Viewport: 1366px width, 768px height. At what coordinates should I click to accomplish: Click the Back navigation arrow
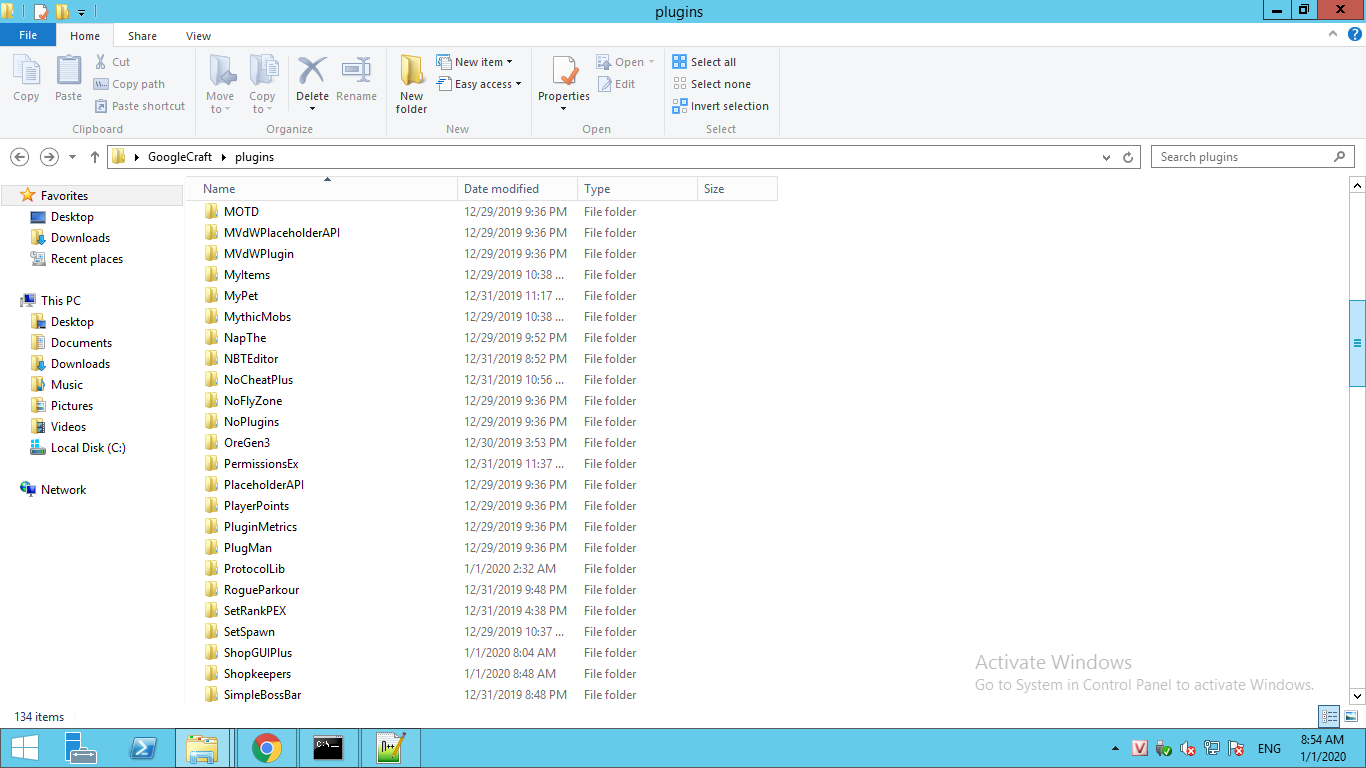(x=19, y=157)
